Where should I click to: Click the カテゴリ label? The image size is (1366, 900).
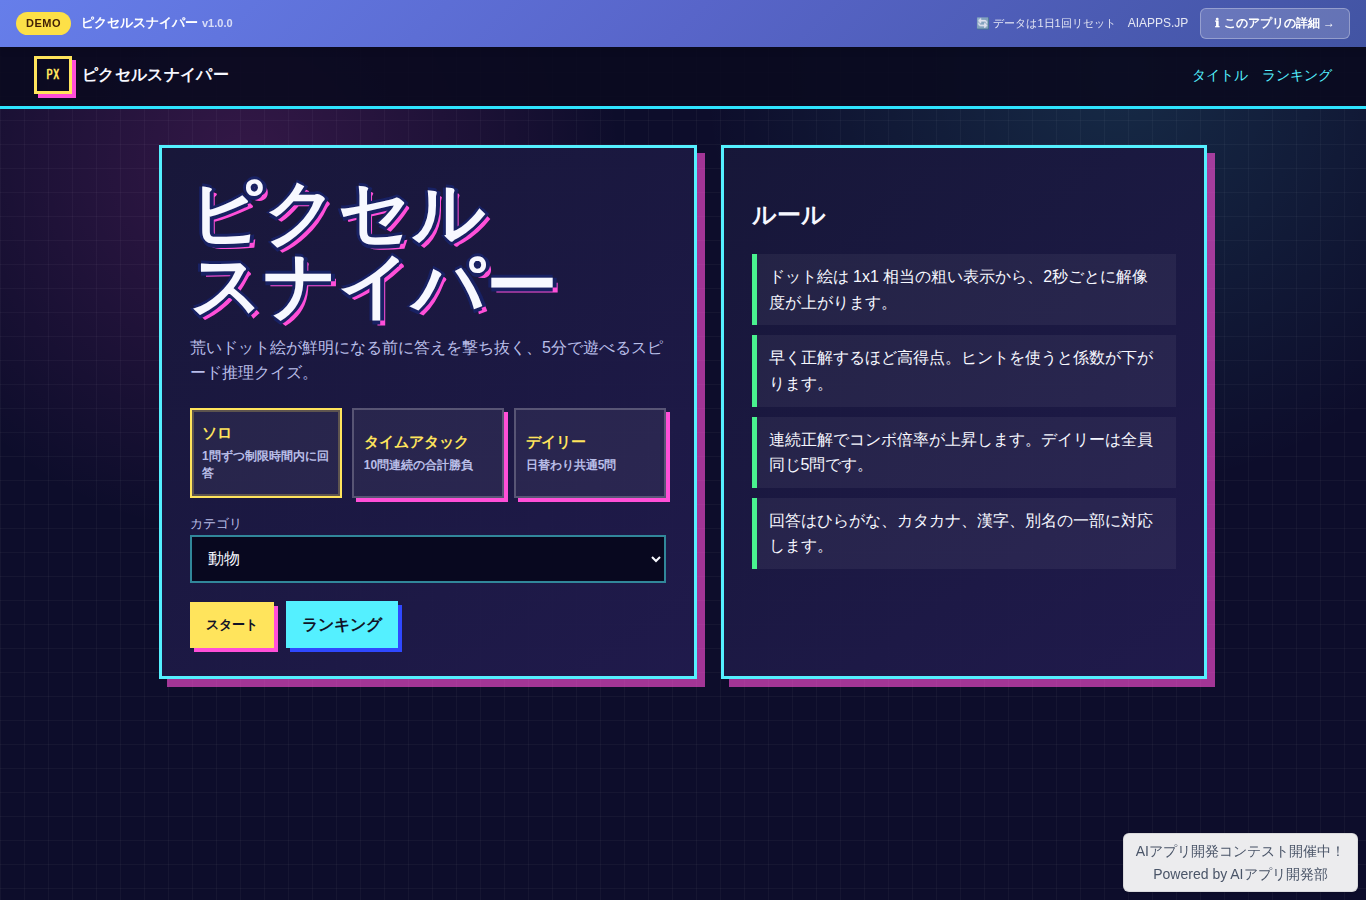tap(216, 523)
